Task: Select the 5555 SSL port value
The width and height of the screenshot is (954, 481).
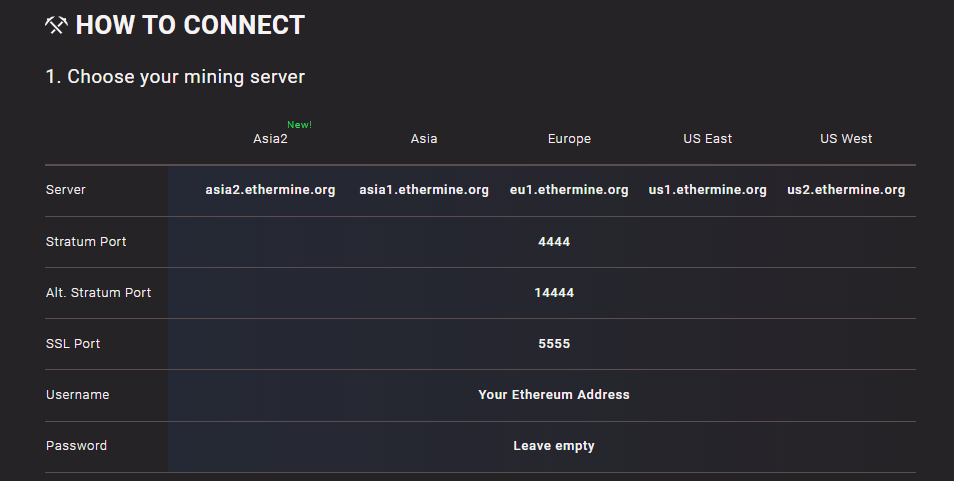Action: point(554,344)
